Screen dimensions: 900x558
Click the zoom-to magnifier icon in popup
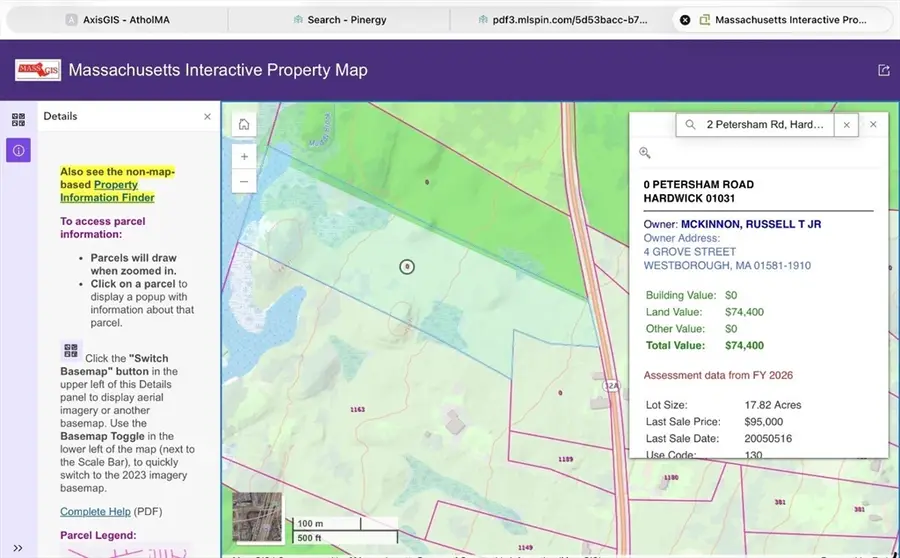645,153
